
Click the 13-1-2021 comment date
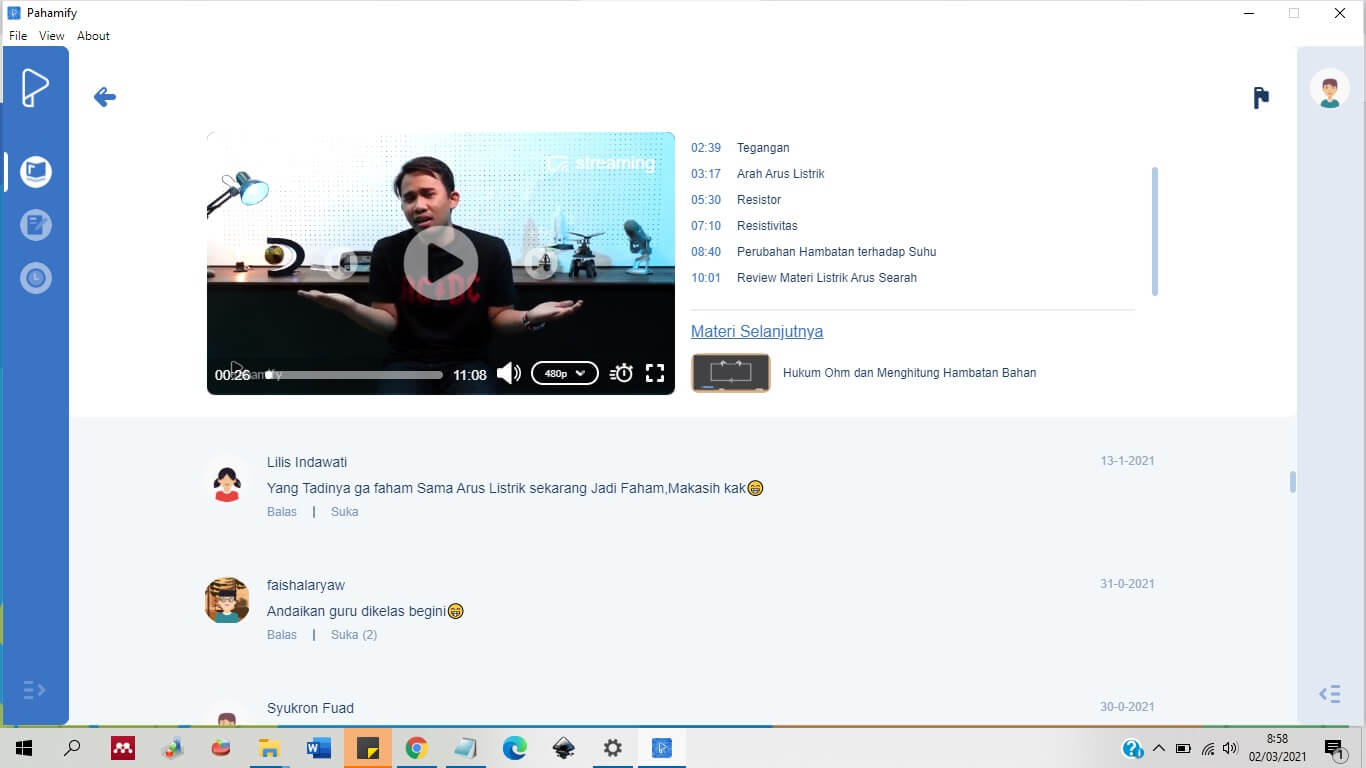coord(1127,461)
